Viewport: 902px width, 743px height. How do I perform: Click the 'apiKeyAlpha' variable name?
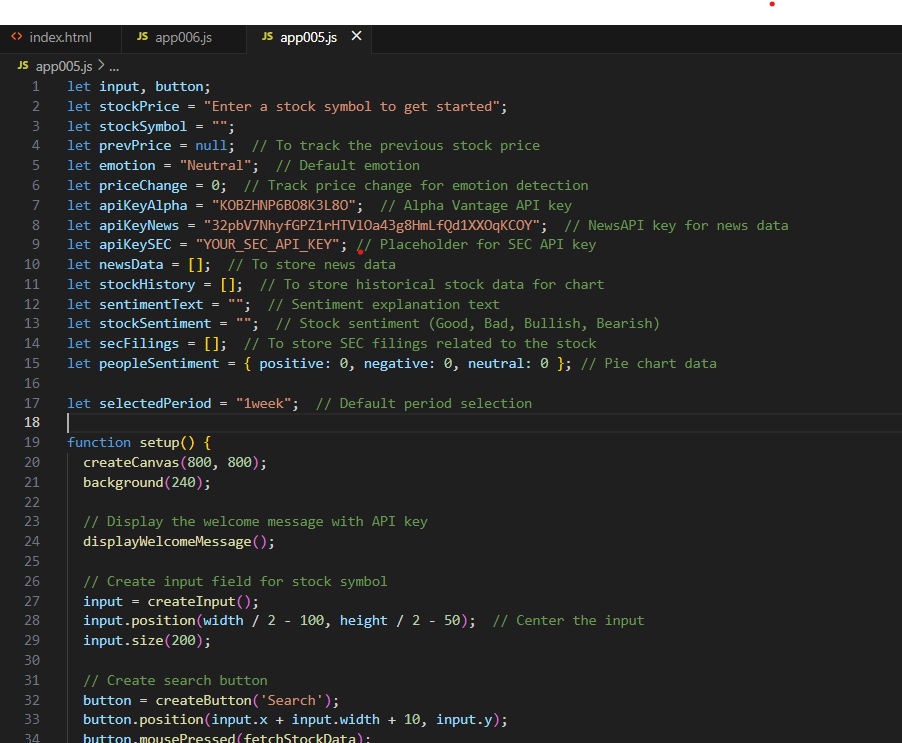pos(143,206)
